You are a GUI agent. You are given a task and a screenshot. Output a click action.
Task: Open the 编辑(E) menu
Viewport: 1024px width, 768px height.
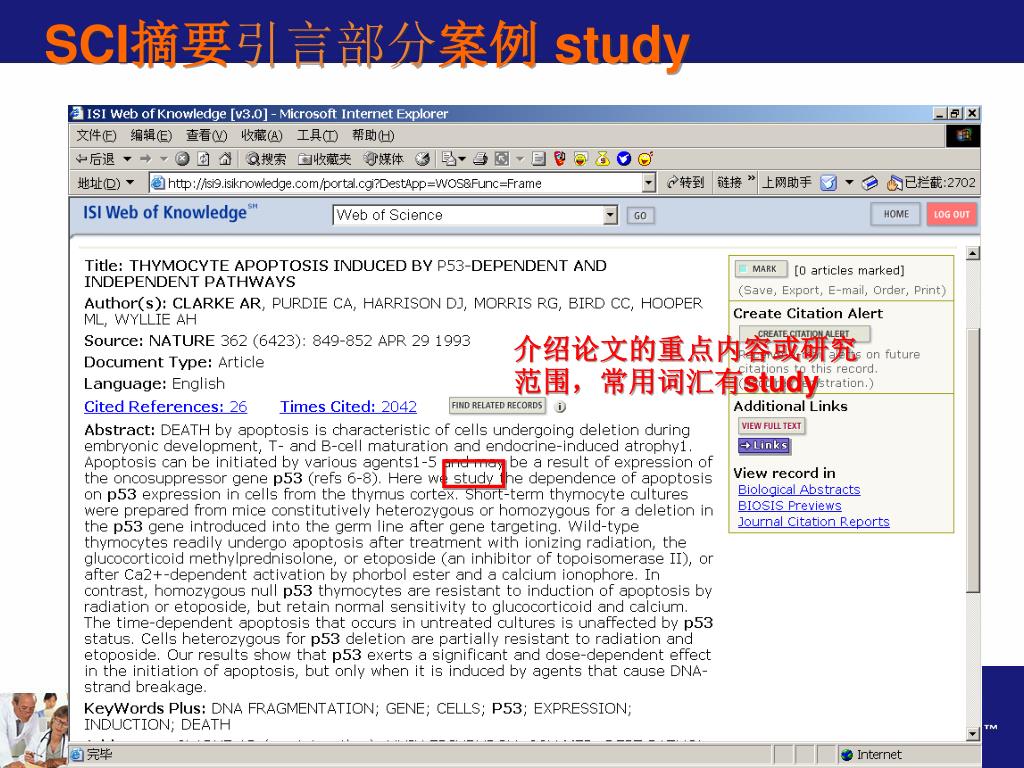click(x=151, y=135)
